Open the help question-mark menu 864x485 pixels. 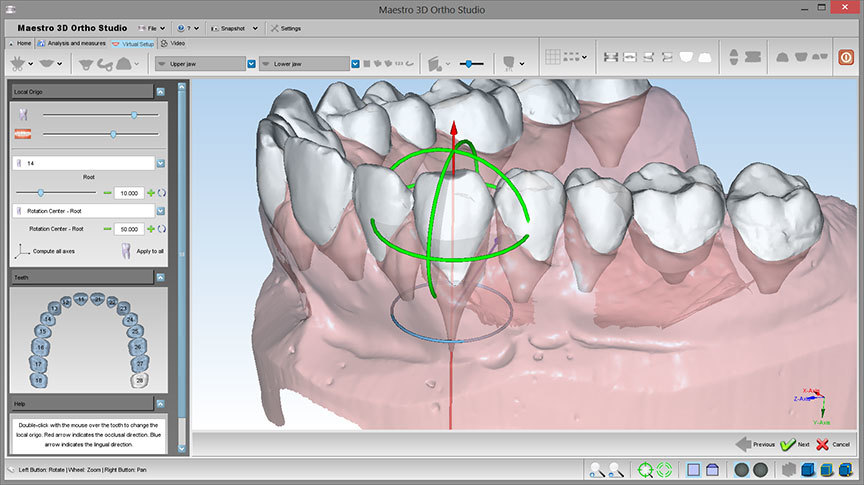tap(188, 28)
